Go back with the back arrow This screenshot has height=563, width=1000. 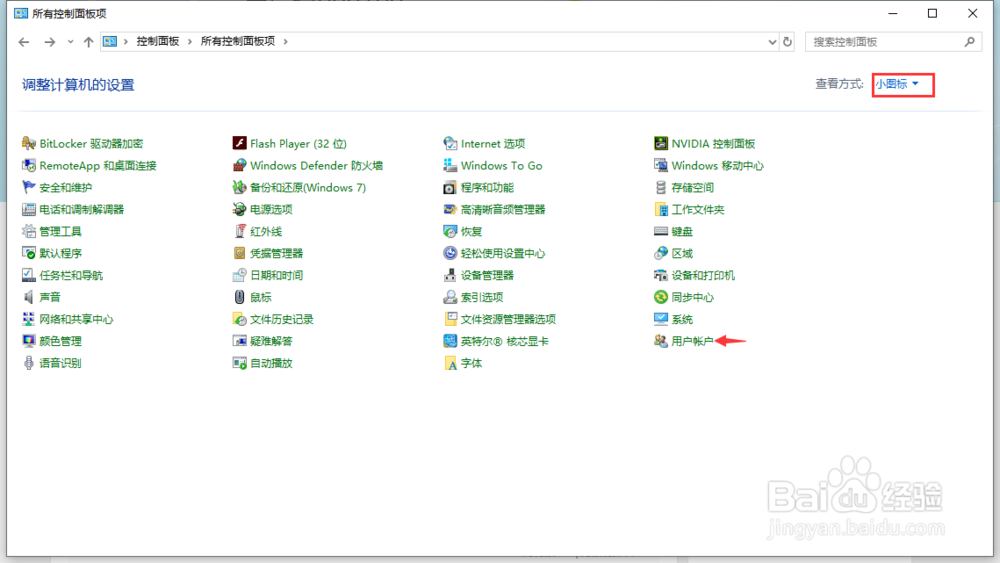tap(24, 41)
